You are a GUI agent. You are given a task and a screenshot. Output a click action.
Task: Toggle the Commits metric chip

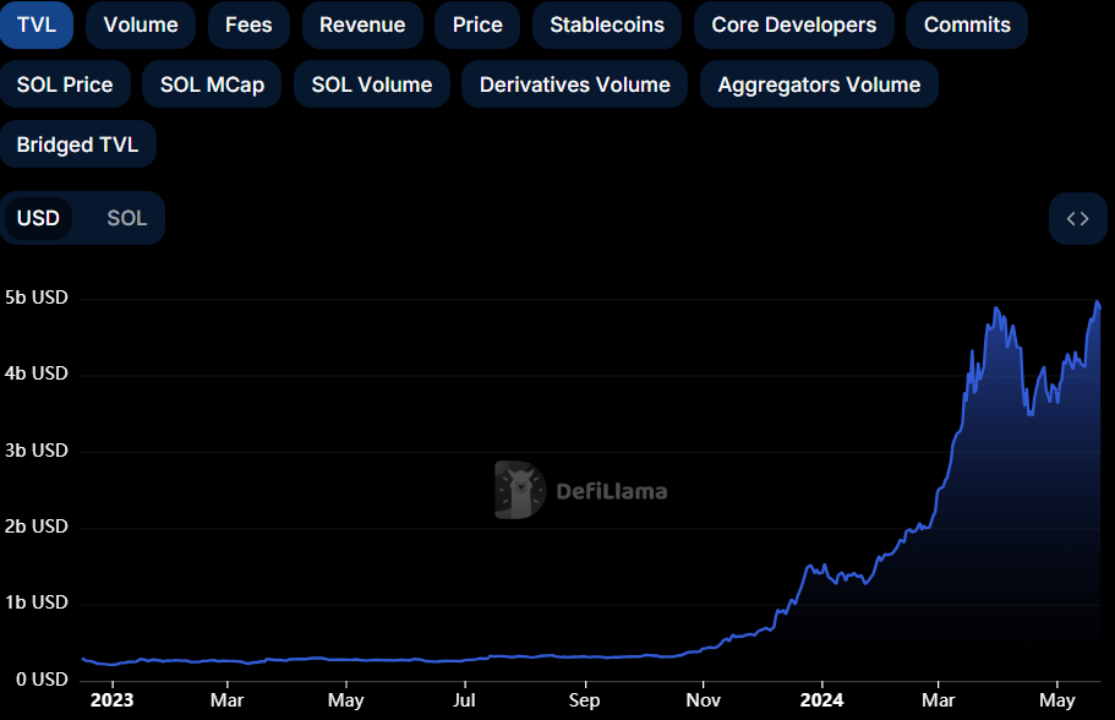(967, 25)
